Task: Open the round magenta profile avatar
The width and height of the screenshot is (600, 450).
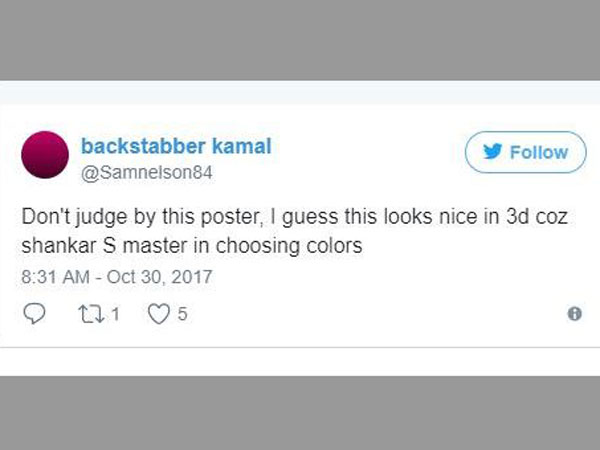Action: [x=47, y=153]
